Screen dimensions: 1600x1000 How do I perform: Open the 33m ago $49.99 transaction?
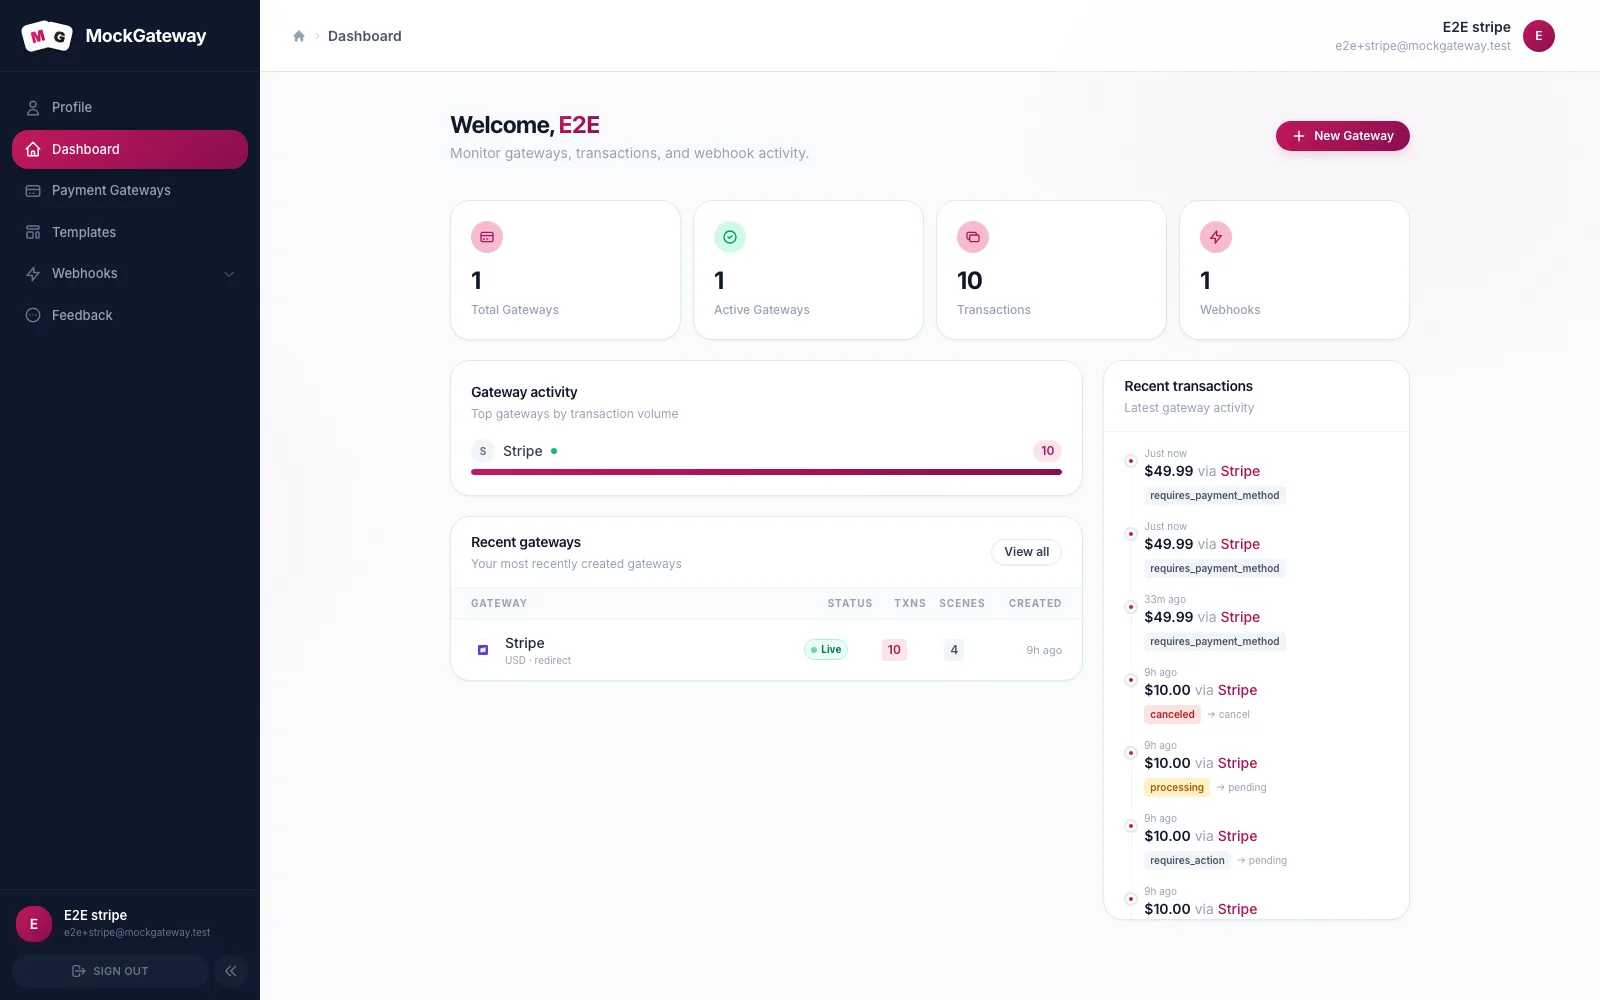tap(1256, 621)
